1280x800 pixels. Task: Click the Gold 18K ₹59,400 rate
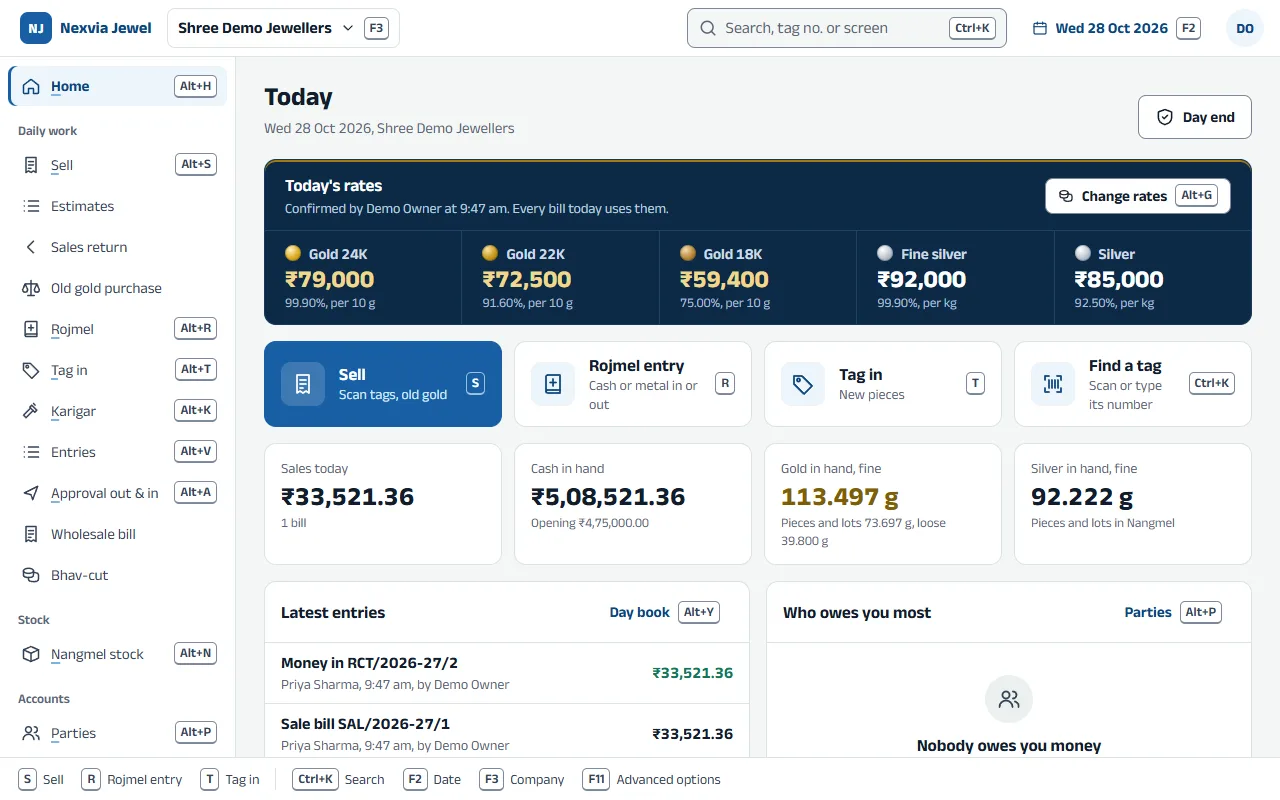tap(758, 278)
